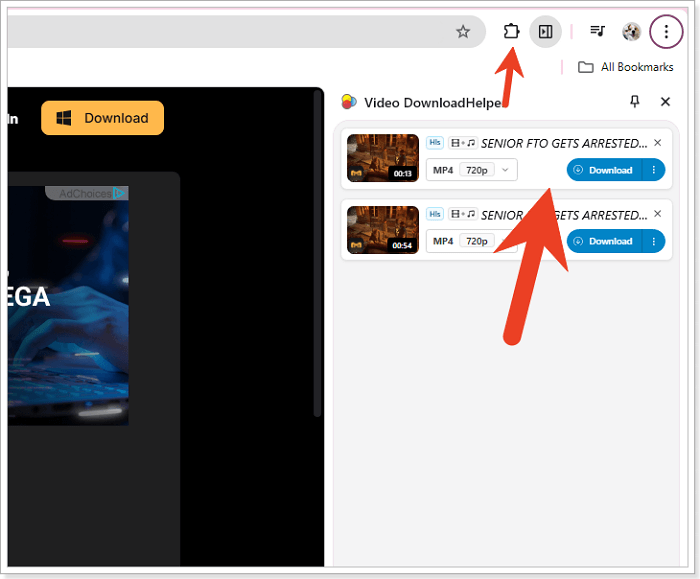The image size is (700, 579).
Task: Close the Video DownloadHelper side panel
Action: click(x=665, y=102)
